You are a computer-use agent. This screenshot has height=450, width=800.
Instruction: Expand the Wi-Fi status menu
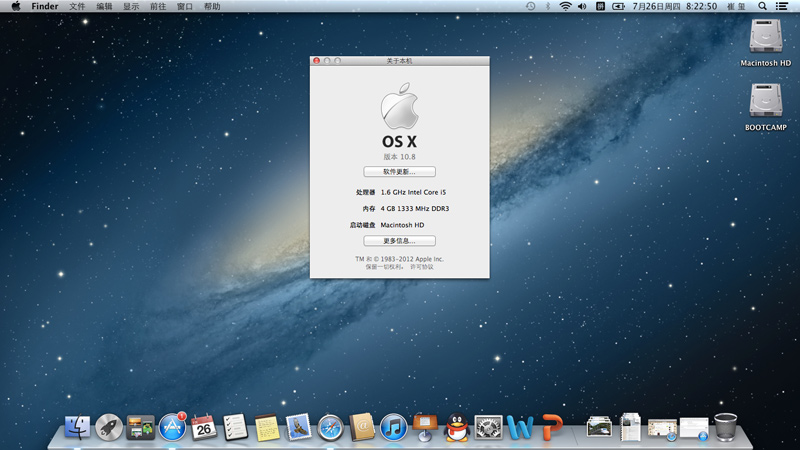565,6
